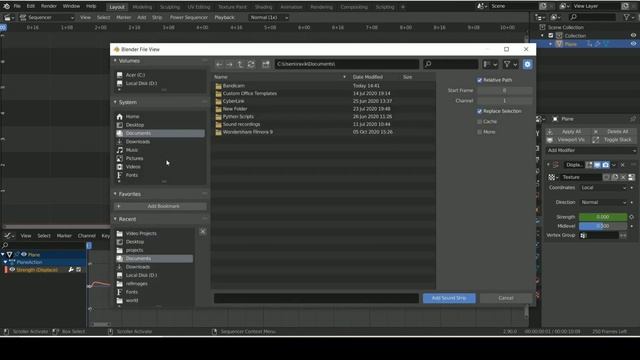Switch to the Layout workspace tab
640x360 pixels.
[x=117, y=7]
